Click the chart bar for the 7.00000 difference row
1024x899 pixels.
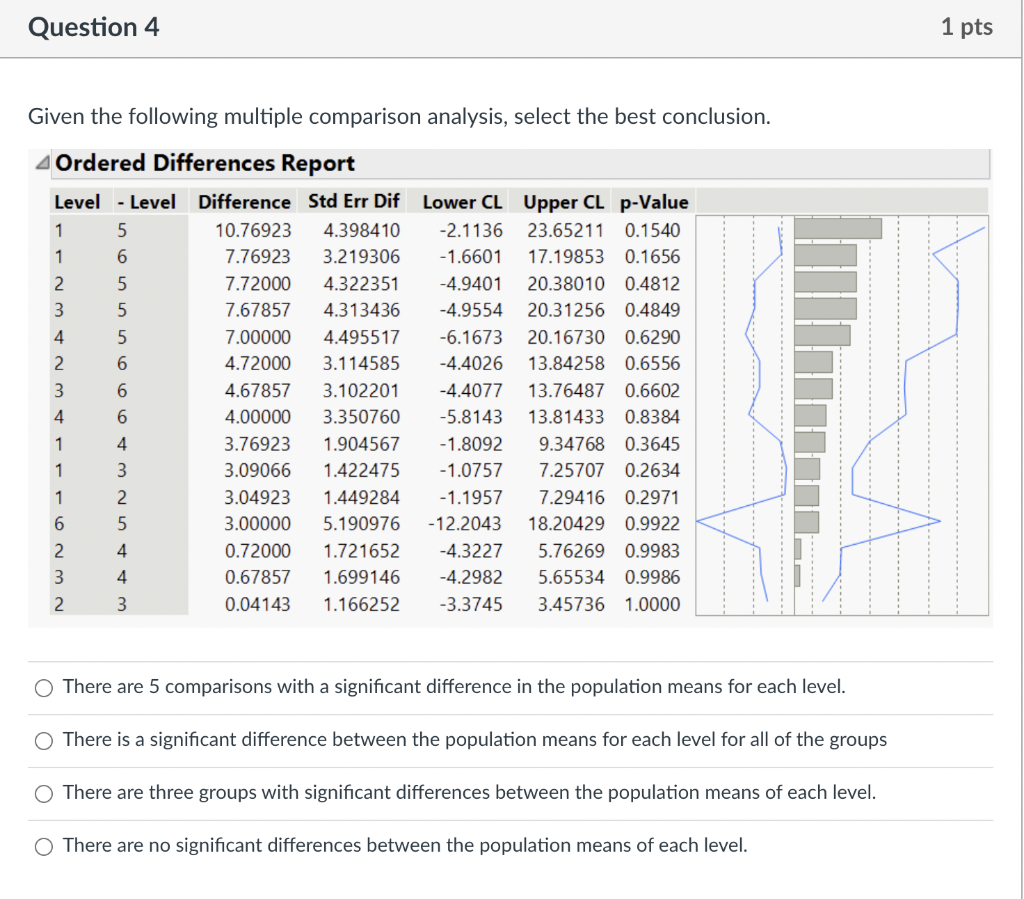pyautogui.click(x=822, y=336)
